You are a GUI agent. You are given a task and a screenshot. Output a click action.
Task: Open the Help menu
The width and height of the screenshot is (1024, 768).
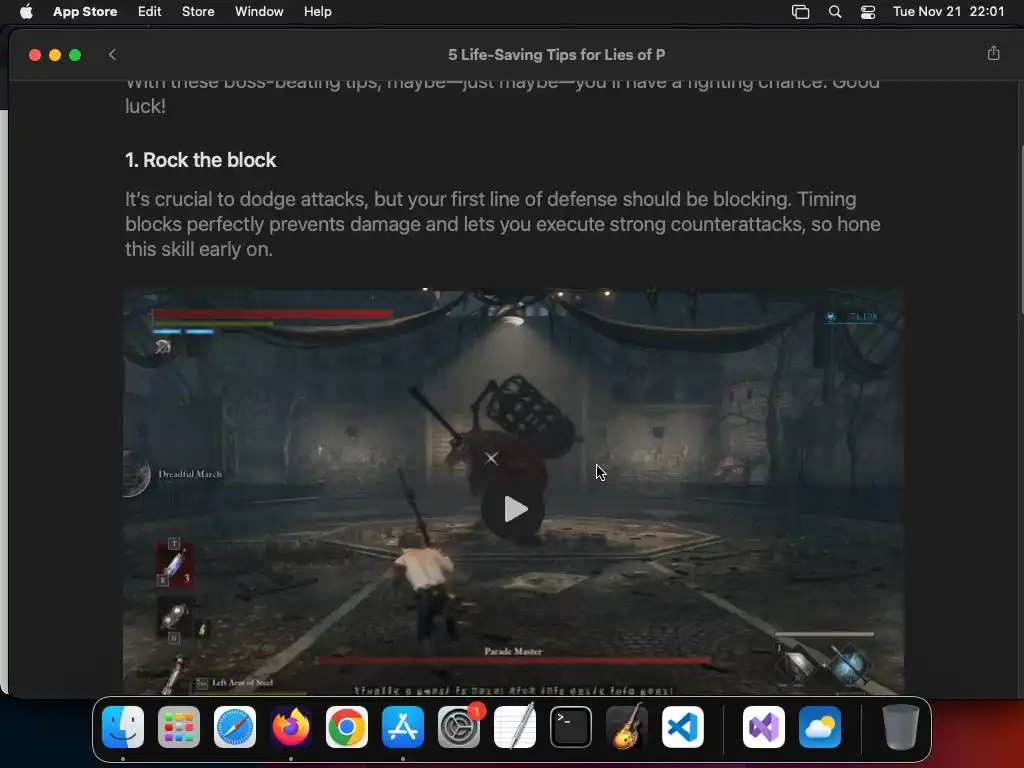click(x=317, y=12)
